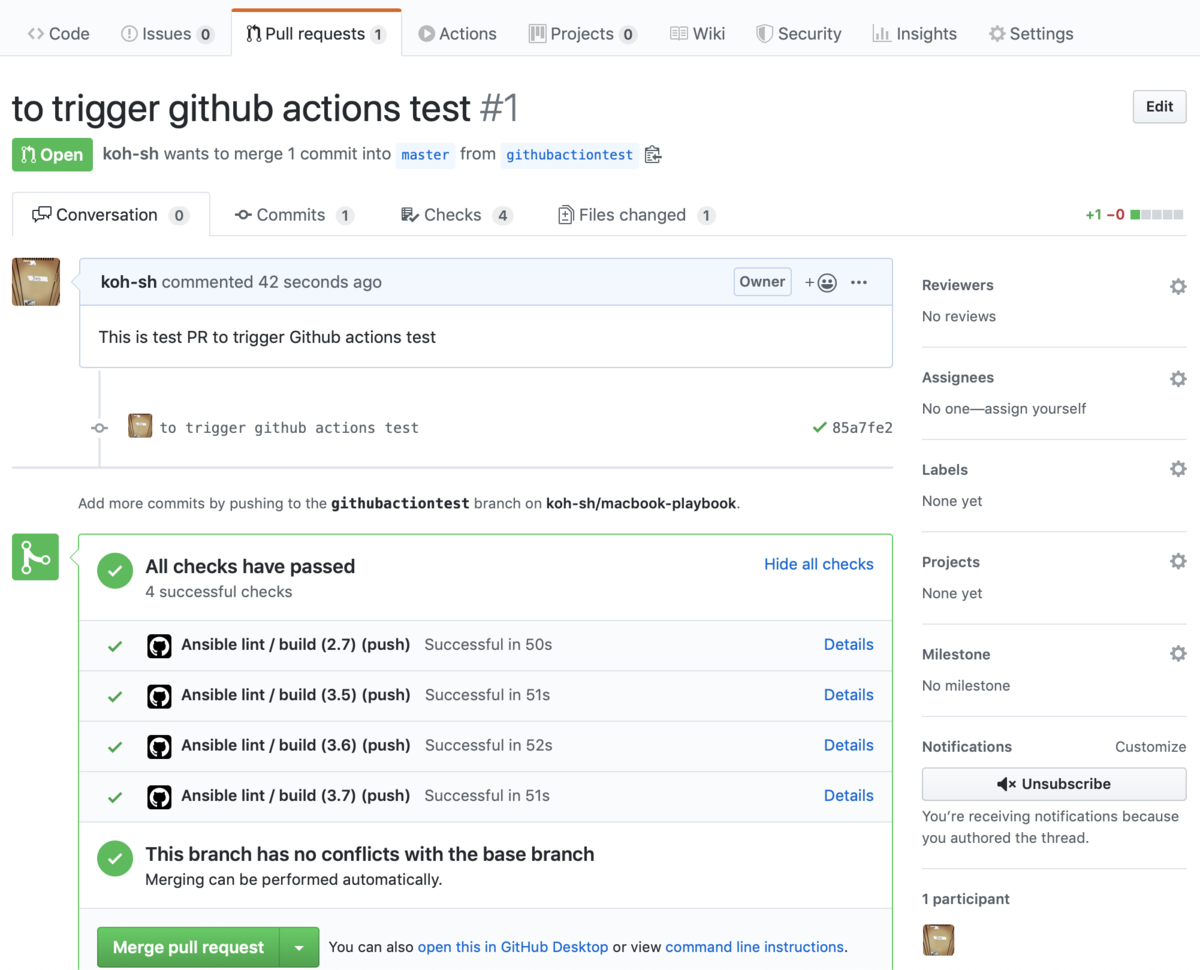Open the Commits tab

coord(294,215)
